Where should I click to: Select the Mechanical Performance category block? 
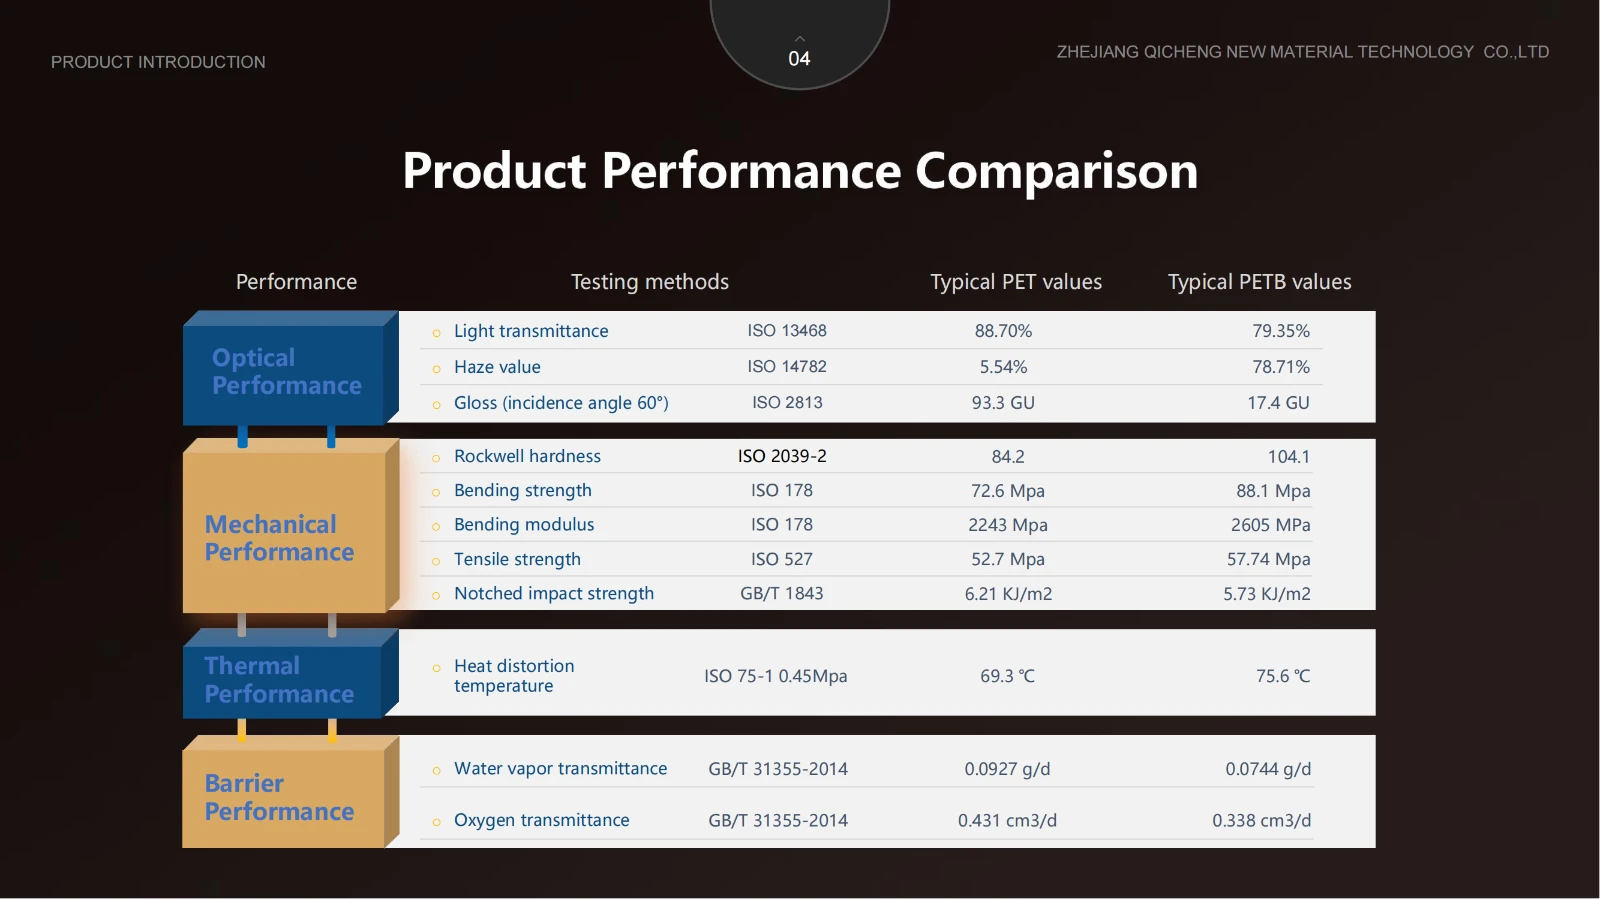282,538
